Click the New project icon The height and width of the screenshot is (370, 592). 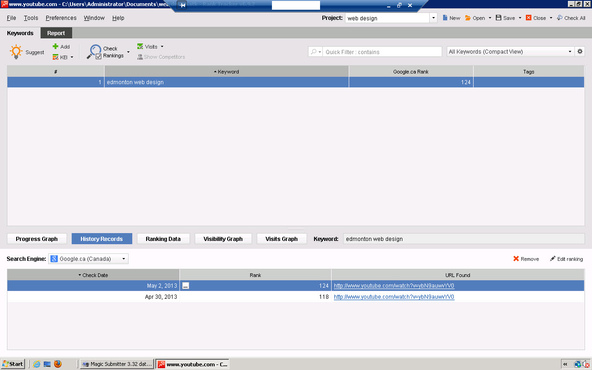point(445,18)
